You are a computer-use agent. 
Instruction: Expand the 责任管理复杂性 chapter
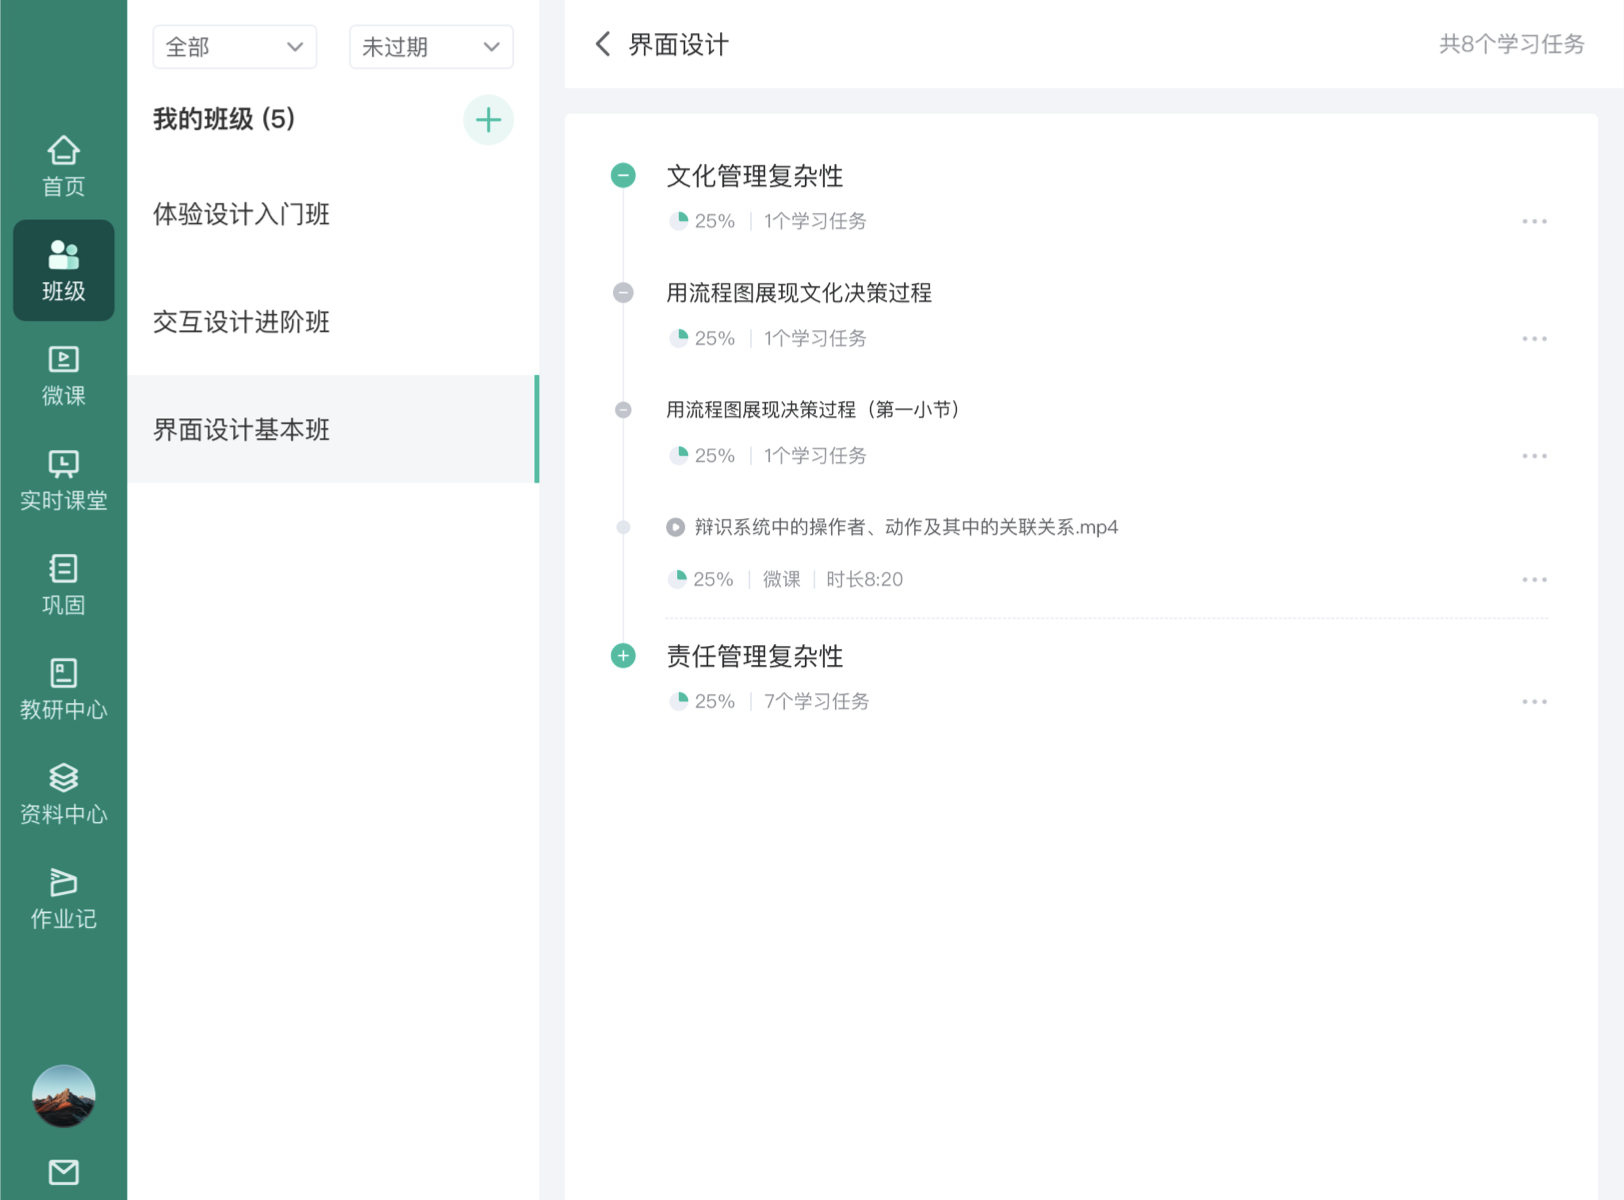tap(623, 656)
